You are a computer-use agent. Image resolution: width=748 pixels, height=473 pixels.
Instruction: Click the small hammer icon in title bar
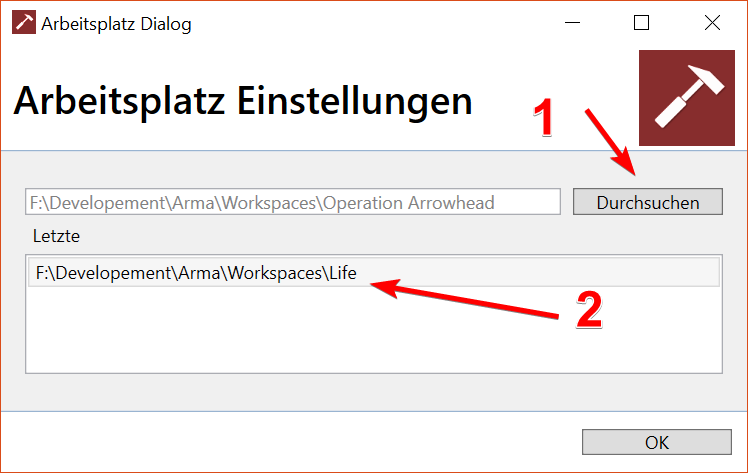(x=24, y=23)
